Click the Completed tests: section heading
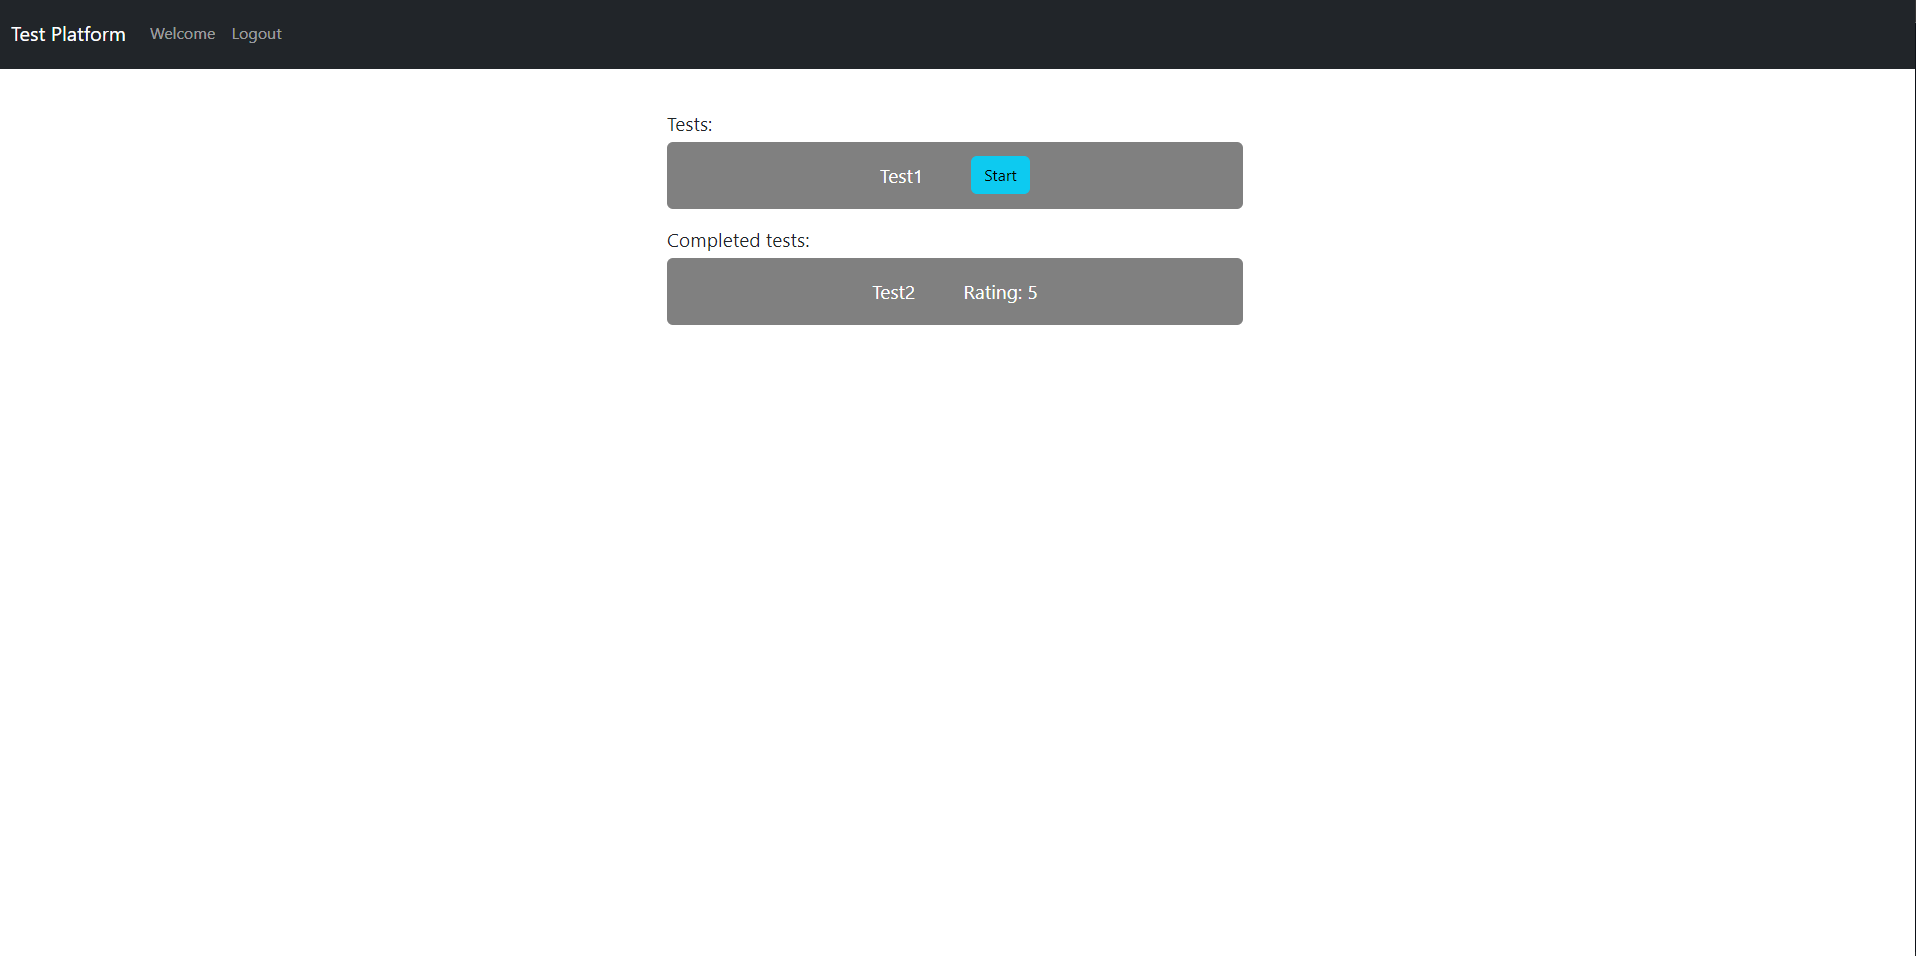The height and width of the screenshot is (956, 1916). [737, 240]
